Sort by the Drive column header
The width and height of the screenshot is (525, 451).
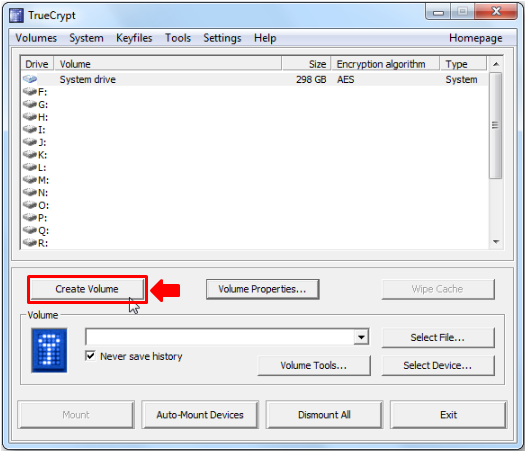point(37,64)
